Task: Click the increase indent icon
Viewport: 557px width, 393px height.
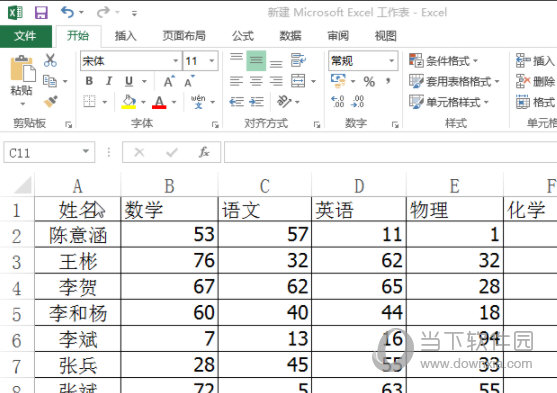Action: [x=256, y=102]
